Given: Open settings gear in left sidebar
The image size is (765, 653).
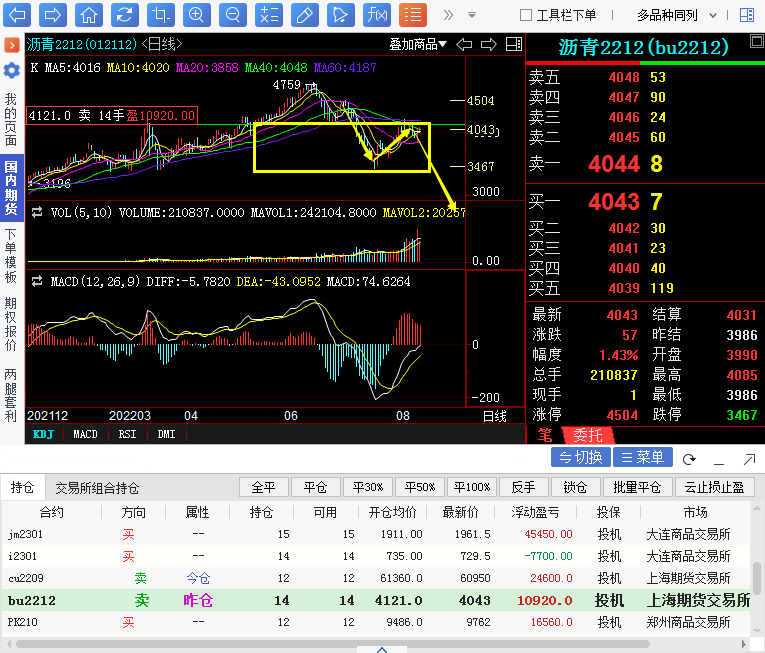Looking at the screenshot, I should (11, 70).
